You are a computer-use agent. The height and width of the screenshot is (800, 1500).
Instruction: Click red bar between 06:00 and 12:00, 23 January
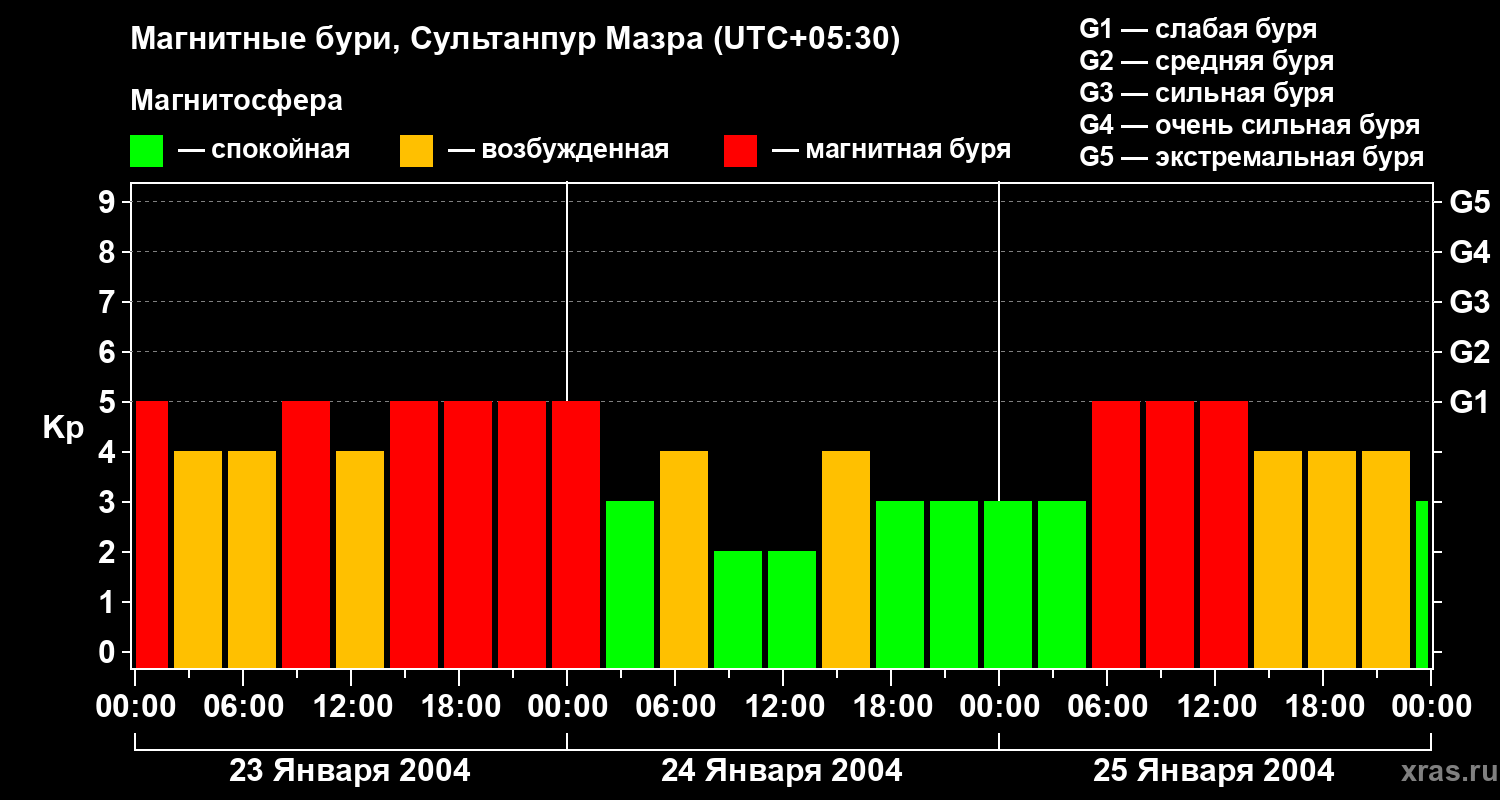click(306, 534)
